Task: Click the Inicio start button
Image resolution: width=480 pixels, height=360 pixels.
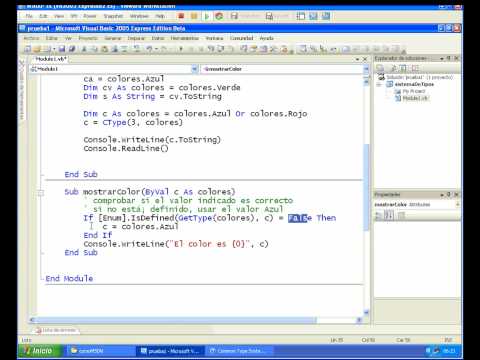Action: 40,351
